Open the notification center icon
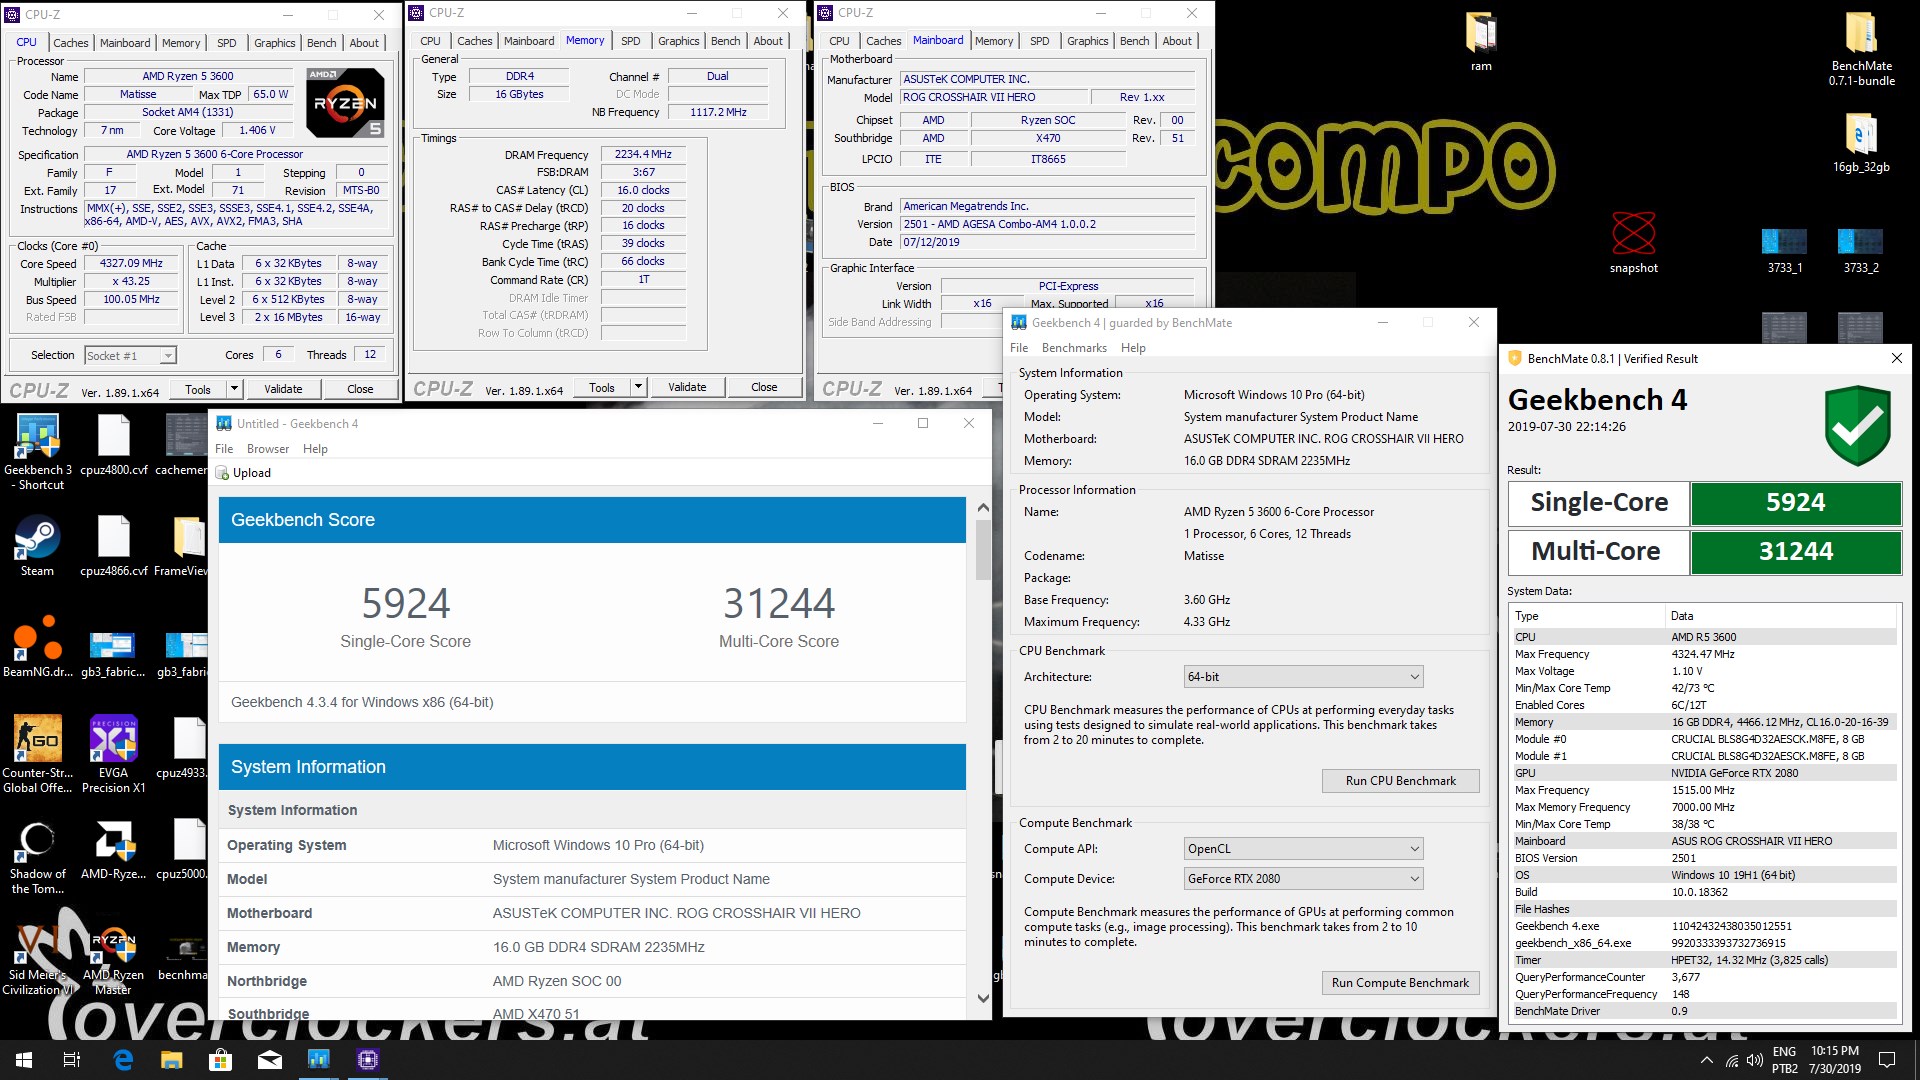The height and width of the screenshot is (1080, 1920). (1887, 1060)
